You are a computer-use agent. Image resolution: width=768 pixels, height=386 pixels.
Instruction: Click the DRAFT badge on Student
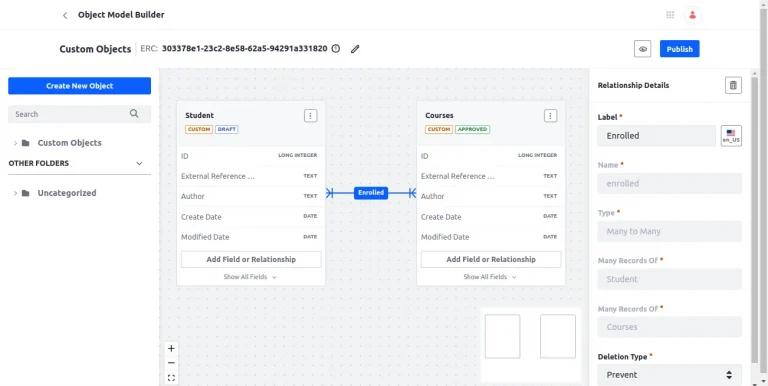pos(227,129)
